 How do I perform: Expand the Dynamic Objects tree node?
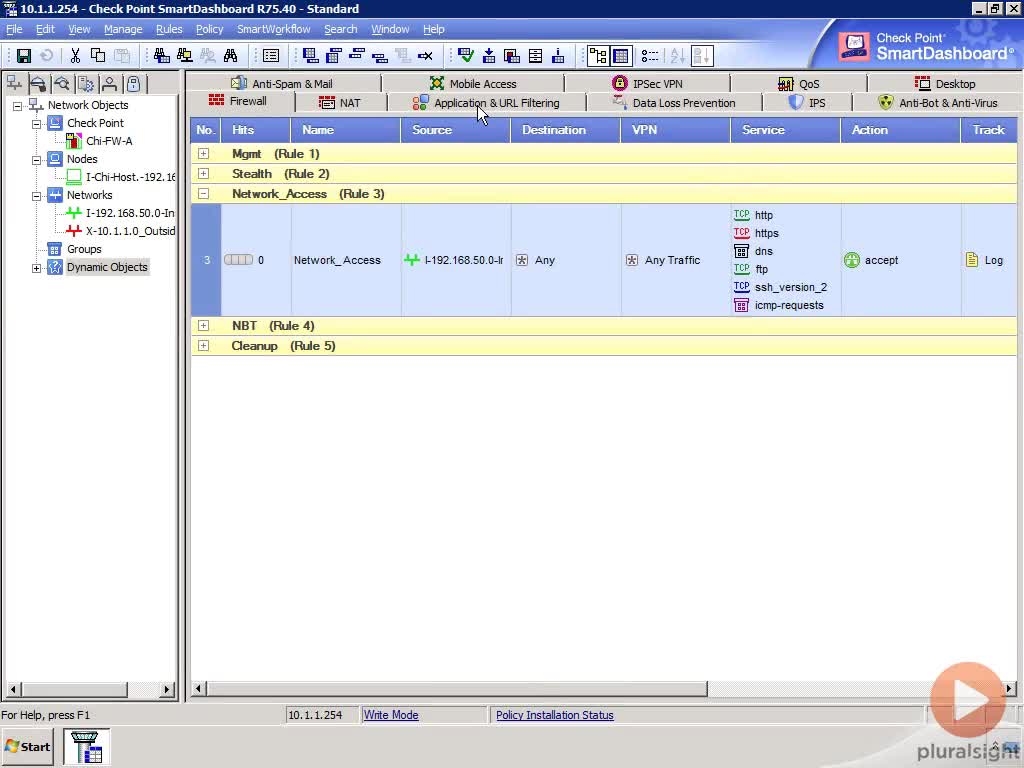(37, 268)
